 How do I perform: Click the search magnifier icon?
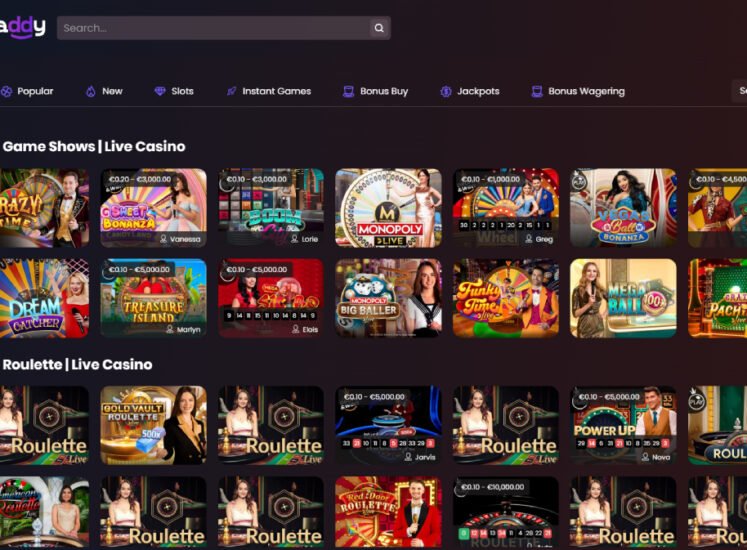pos(379,28)
